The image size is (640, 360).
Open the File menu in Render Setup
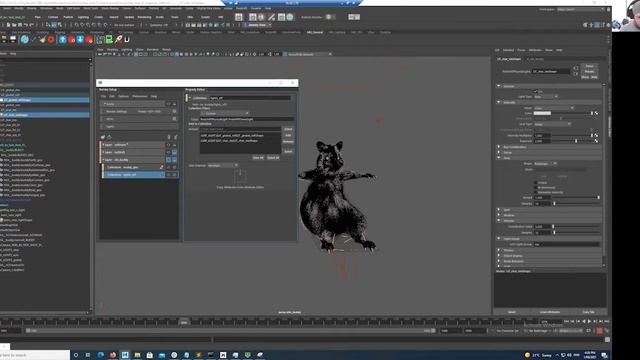pyautogui.click(x=104, y=96)
